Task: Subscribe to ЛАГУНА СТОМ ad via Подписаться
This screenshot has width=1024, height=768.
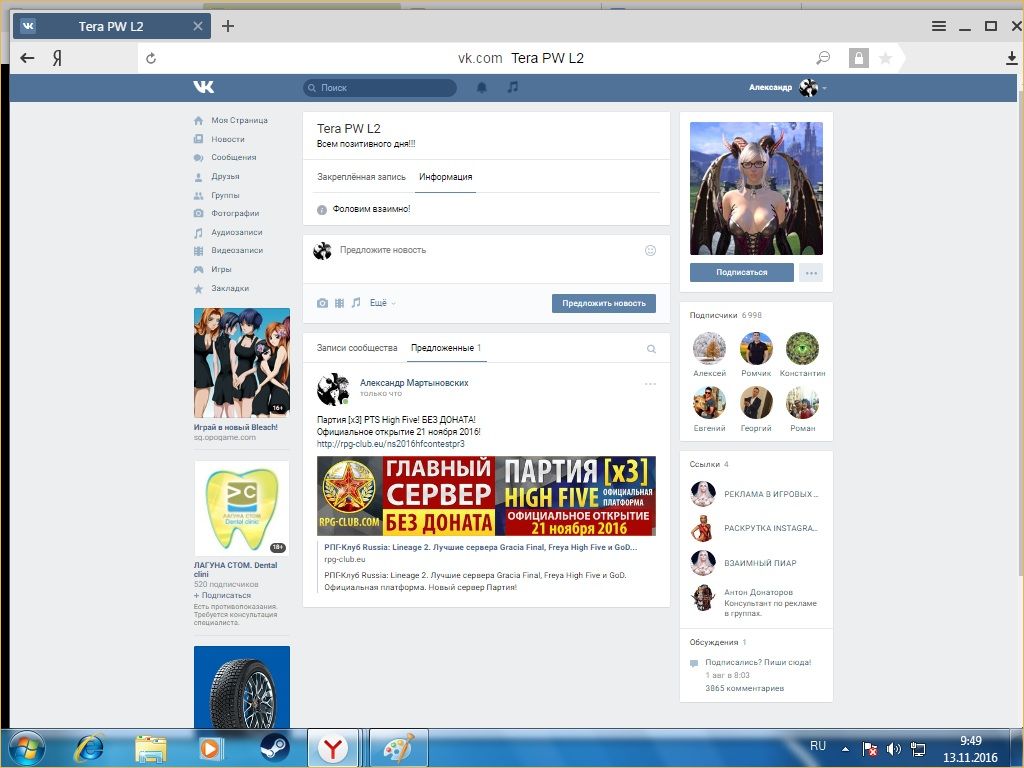Action: 222,596
